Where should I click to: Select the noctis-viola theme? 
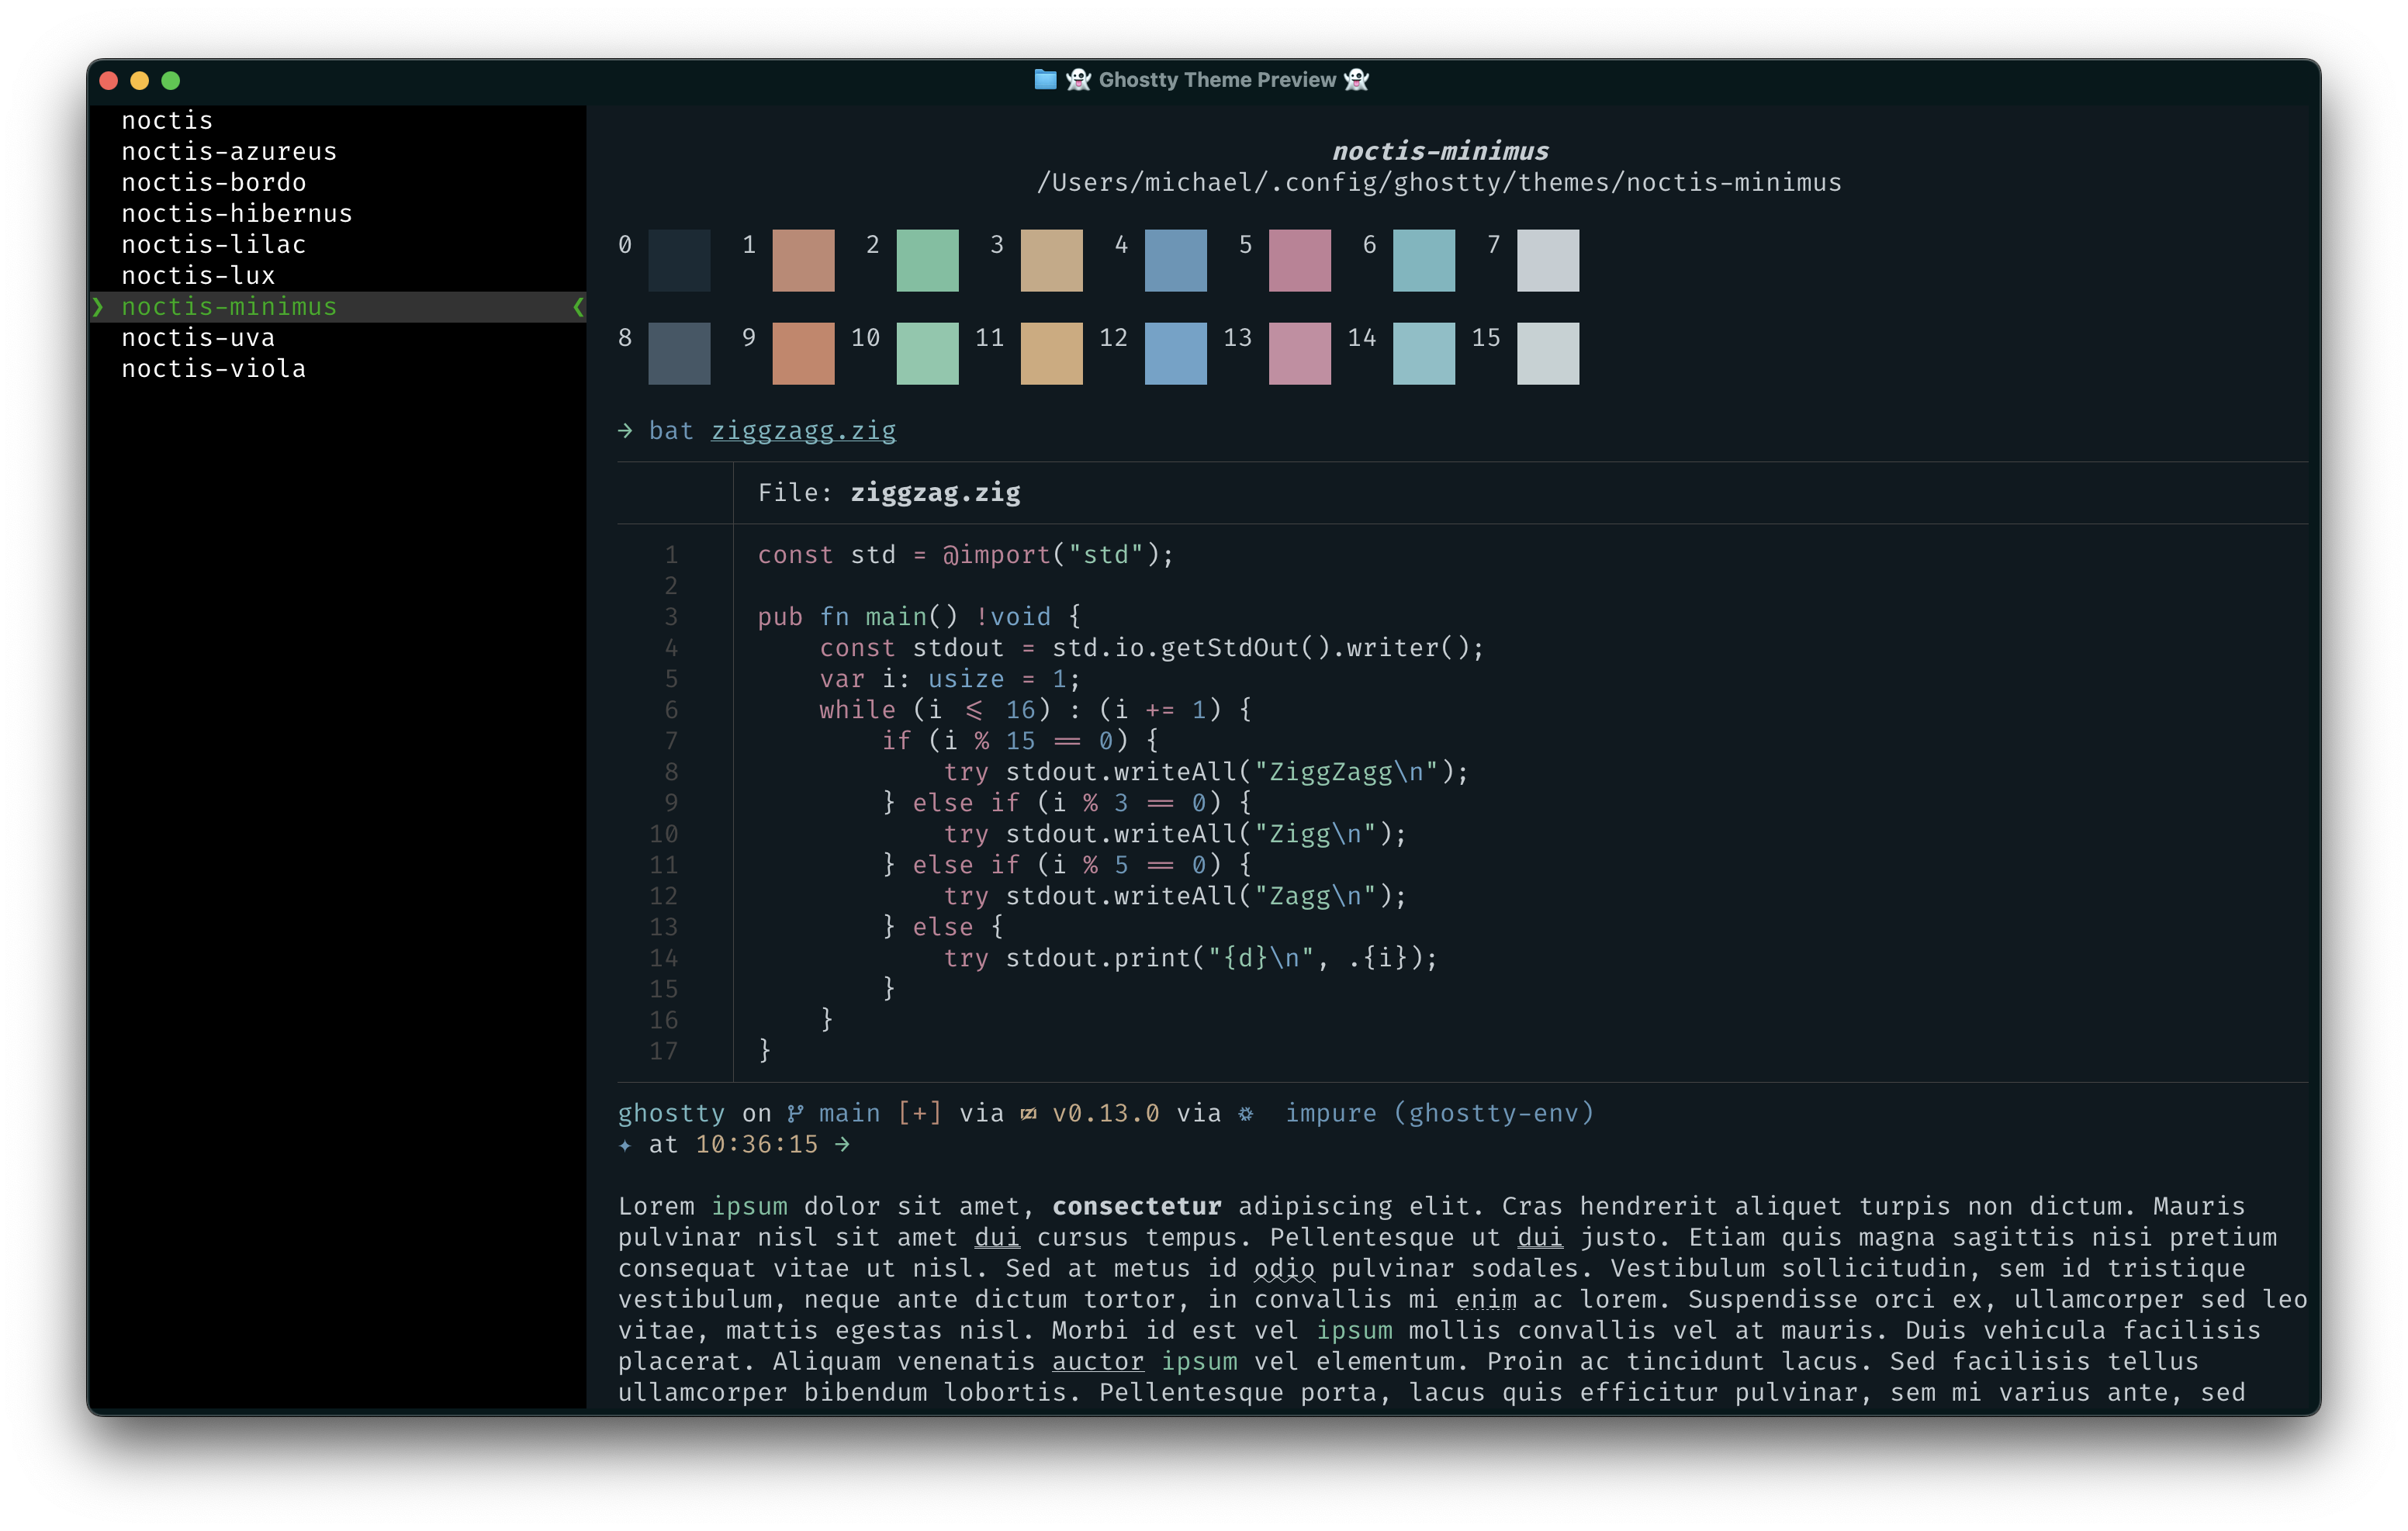pyautogui.click(x=214, y=368)
